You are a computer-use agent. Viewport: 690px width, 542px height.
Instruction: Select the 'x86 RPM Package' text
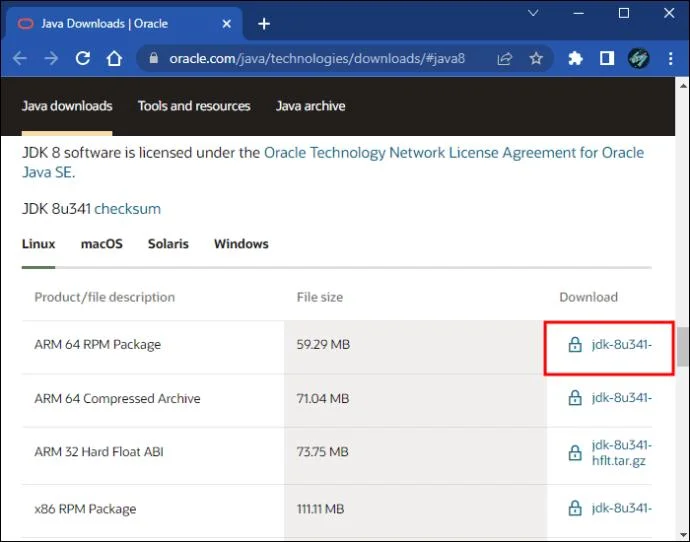pos(85,509)
